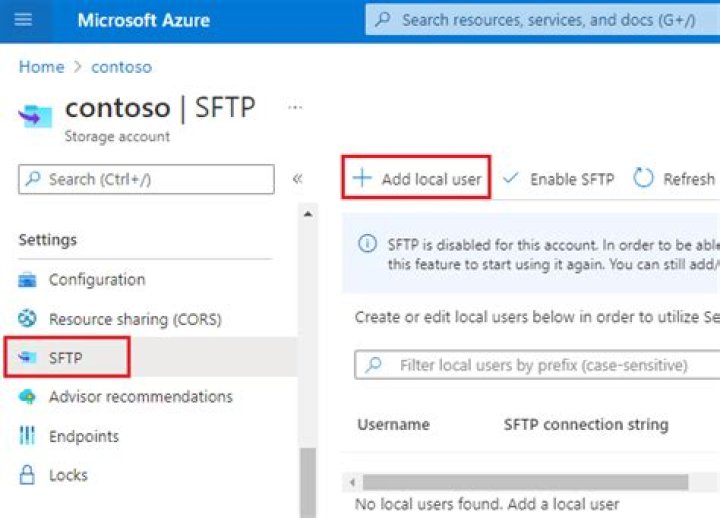Click Add local user
Screen dimensions: 720x518
[x=416, y=177]
